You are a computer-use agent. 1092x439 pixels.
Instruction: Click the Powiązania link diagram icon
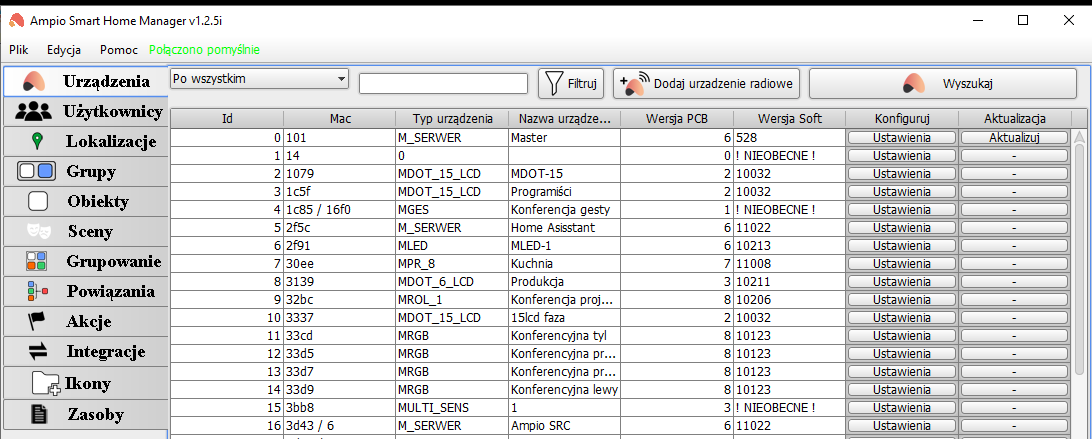(x=38, y=291)
